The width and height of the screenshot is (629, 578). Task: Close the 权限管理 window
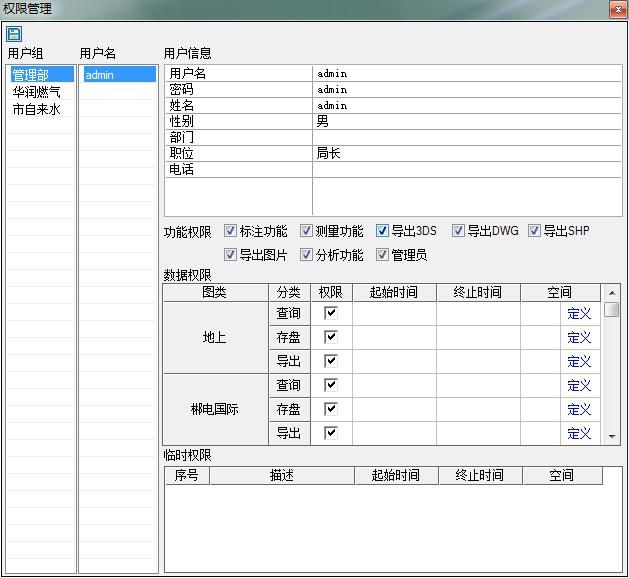tap(615, 8)
